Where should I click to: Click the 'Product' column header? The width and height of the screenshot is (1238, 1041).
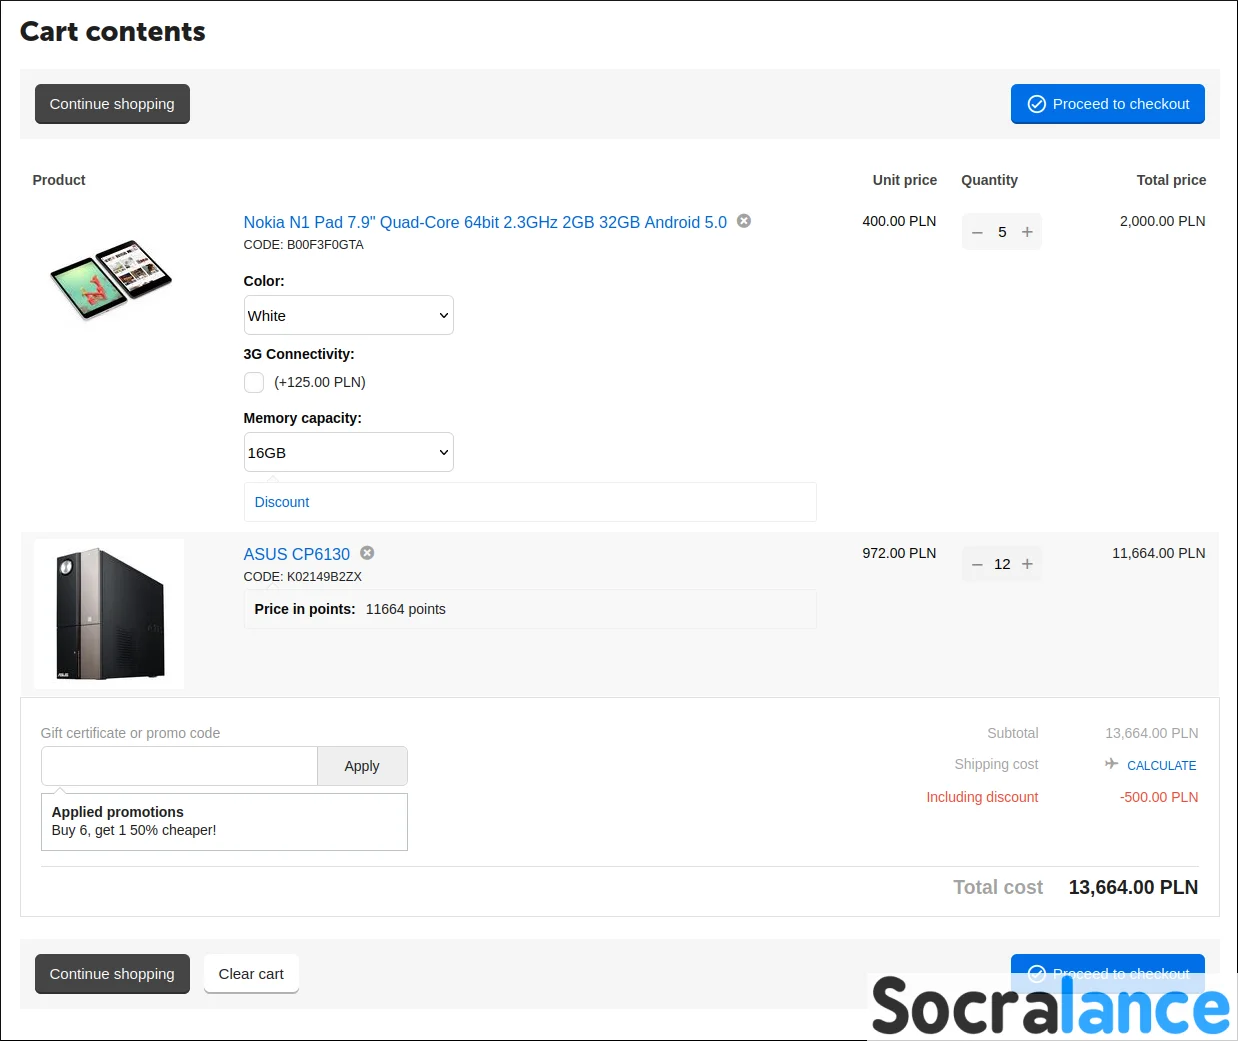(59, 180)
